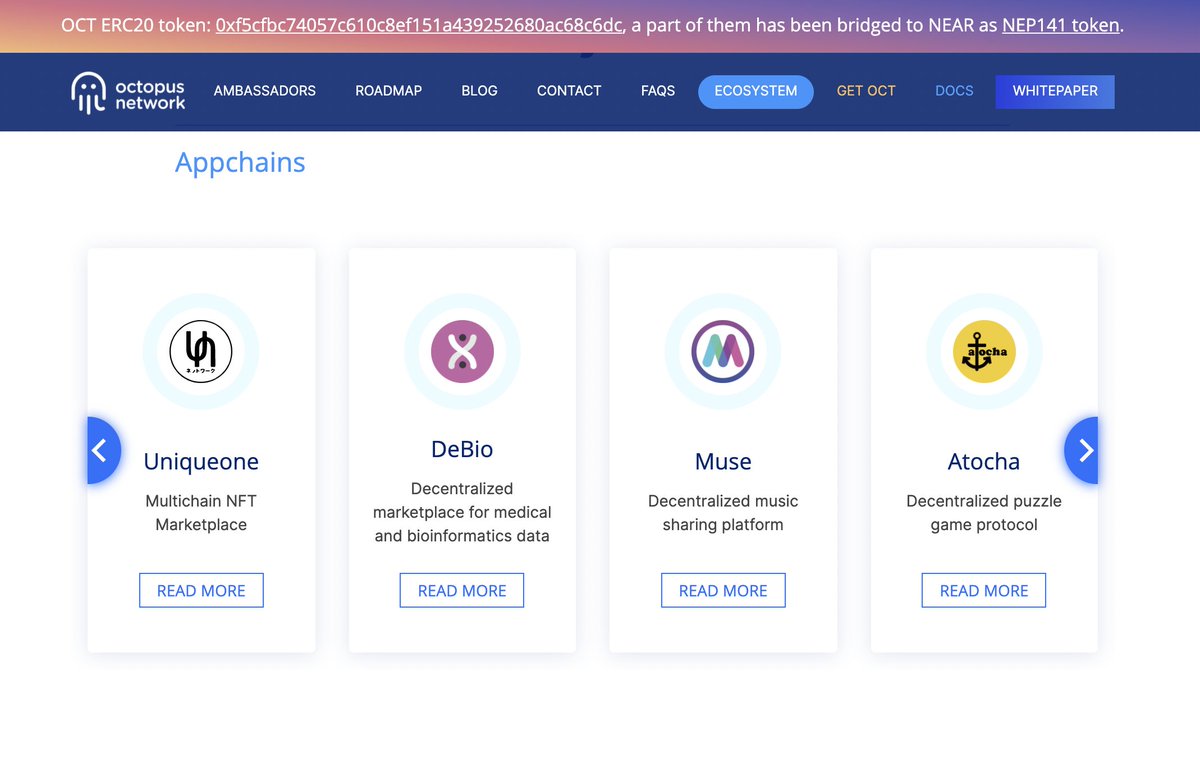This screenshot has width=1200, height=775.
Task: Open the OCT ERC20 token address link
Action: (x=419, y=25)
